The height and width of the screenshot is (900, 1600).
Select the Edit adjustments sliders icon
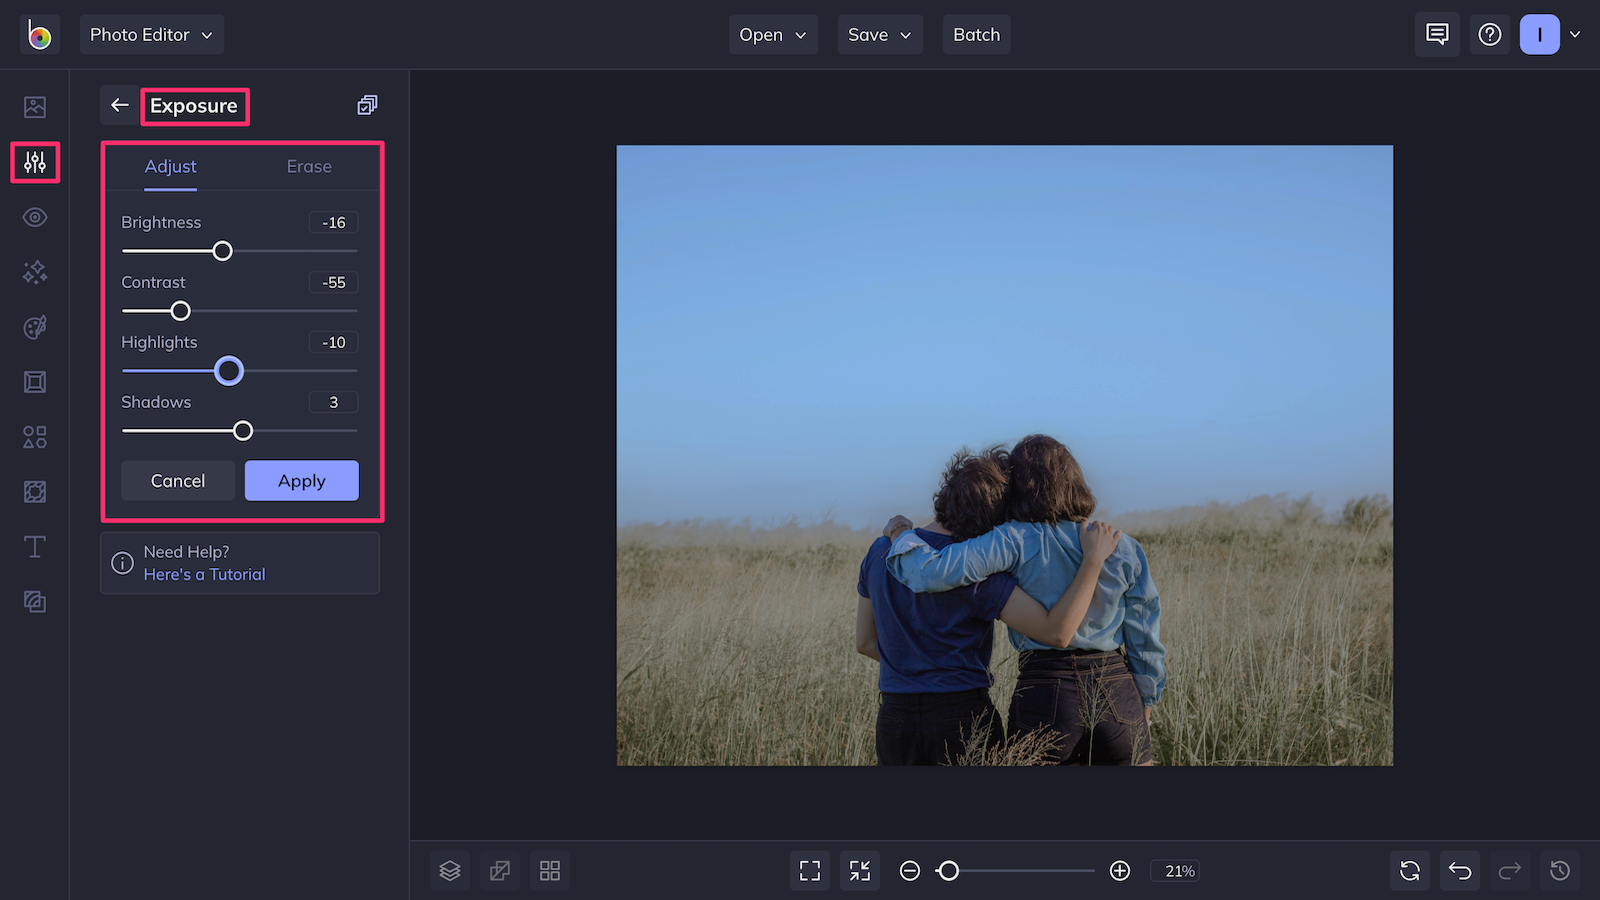coord(35,162)
